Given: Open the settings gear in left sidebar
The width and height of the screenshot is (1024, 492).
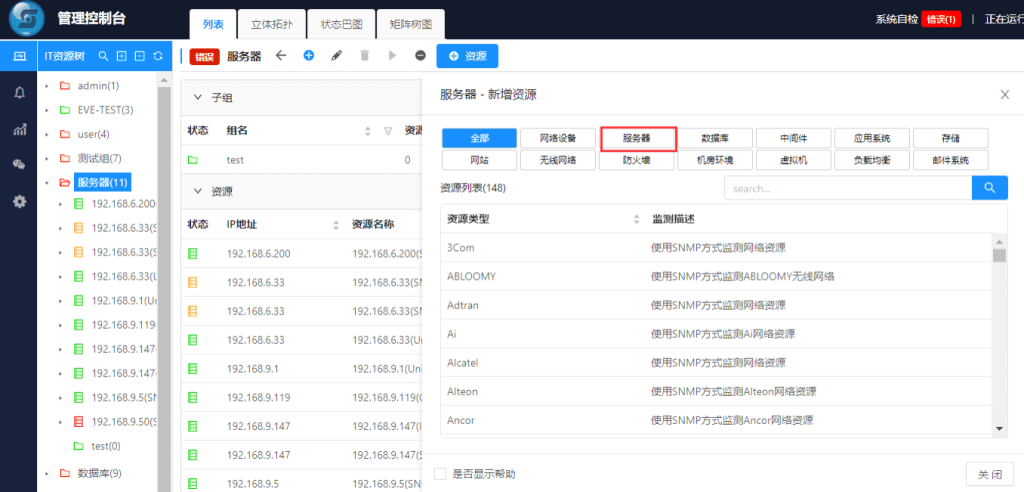Looking at the screenshot, I should [19, 201].
